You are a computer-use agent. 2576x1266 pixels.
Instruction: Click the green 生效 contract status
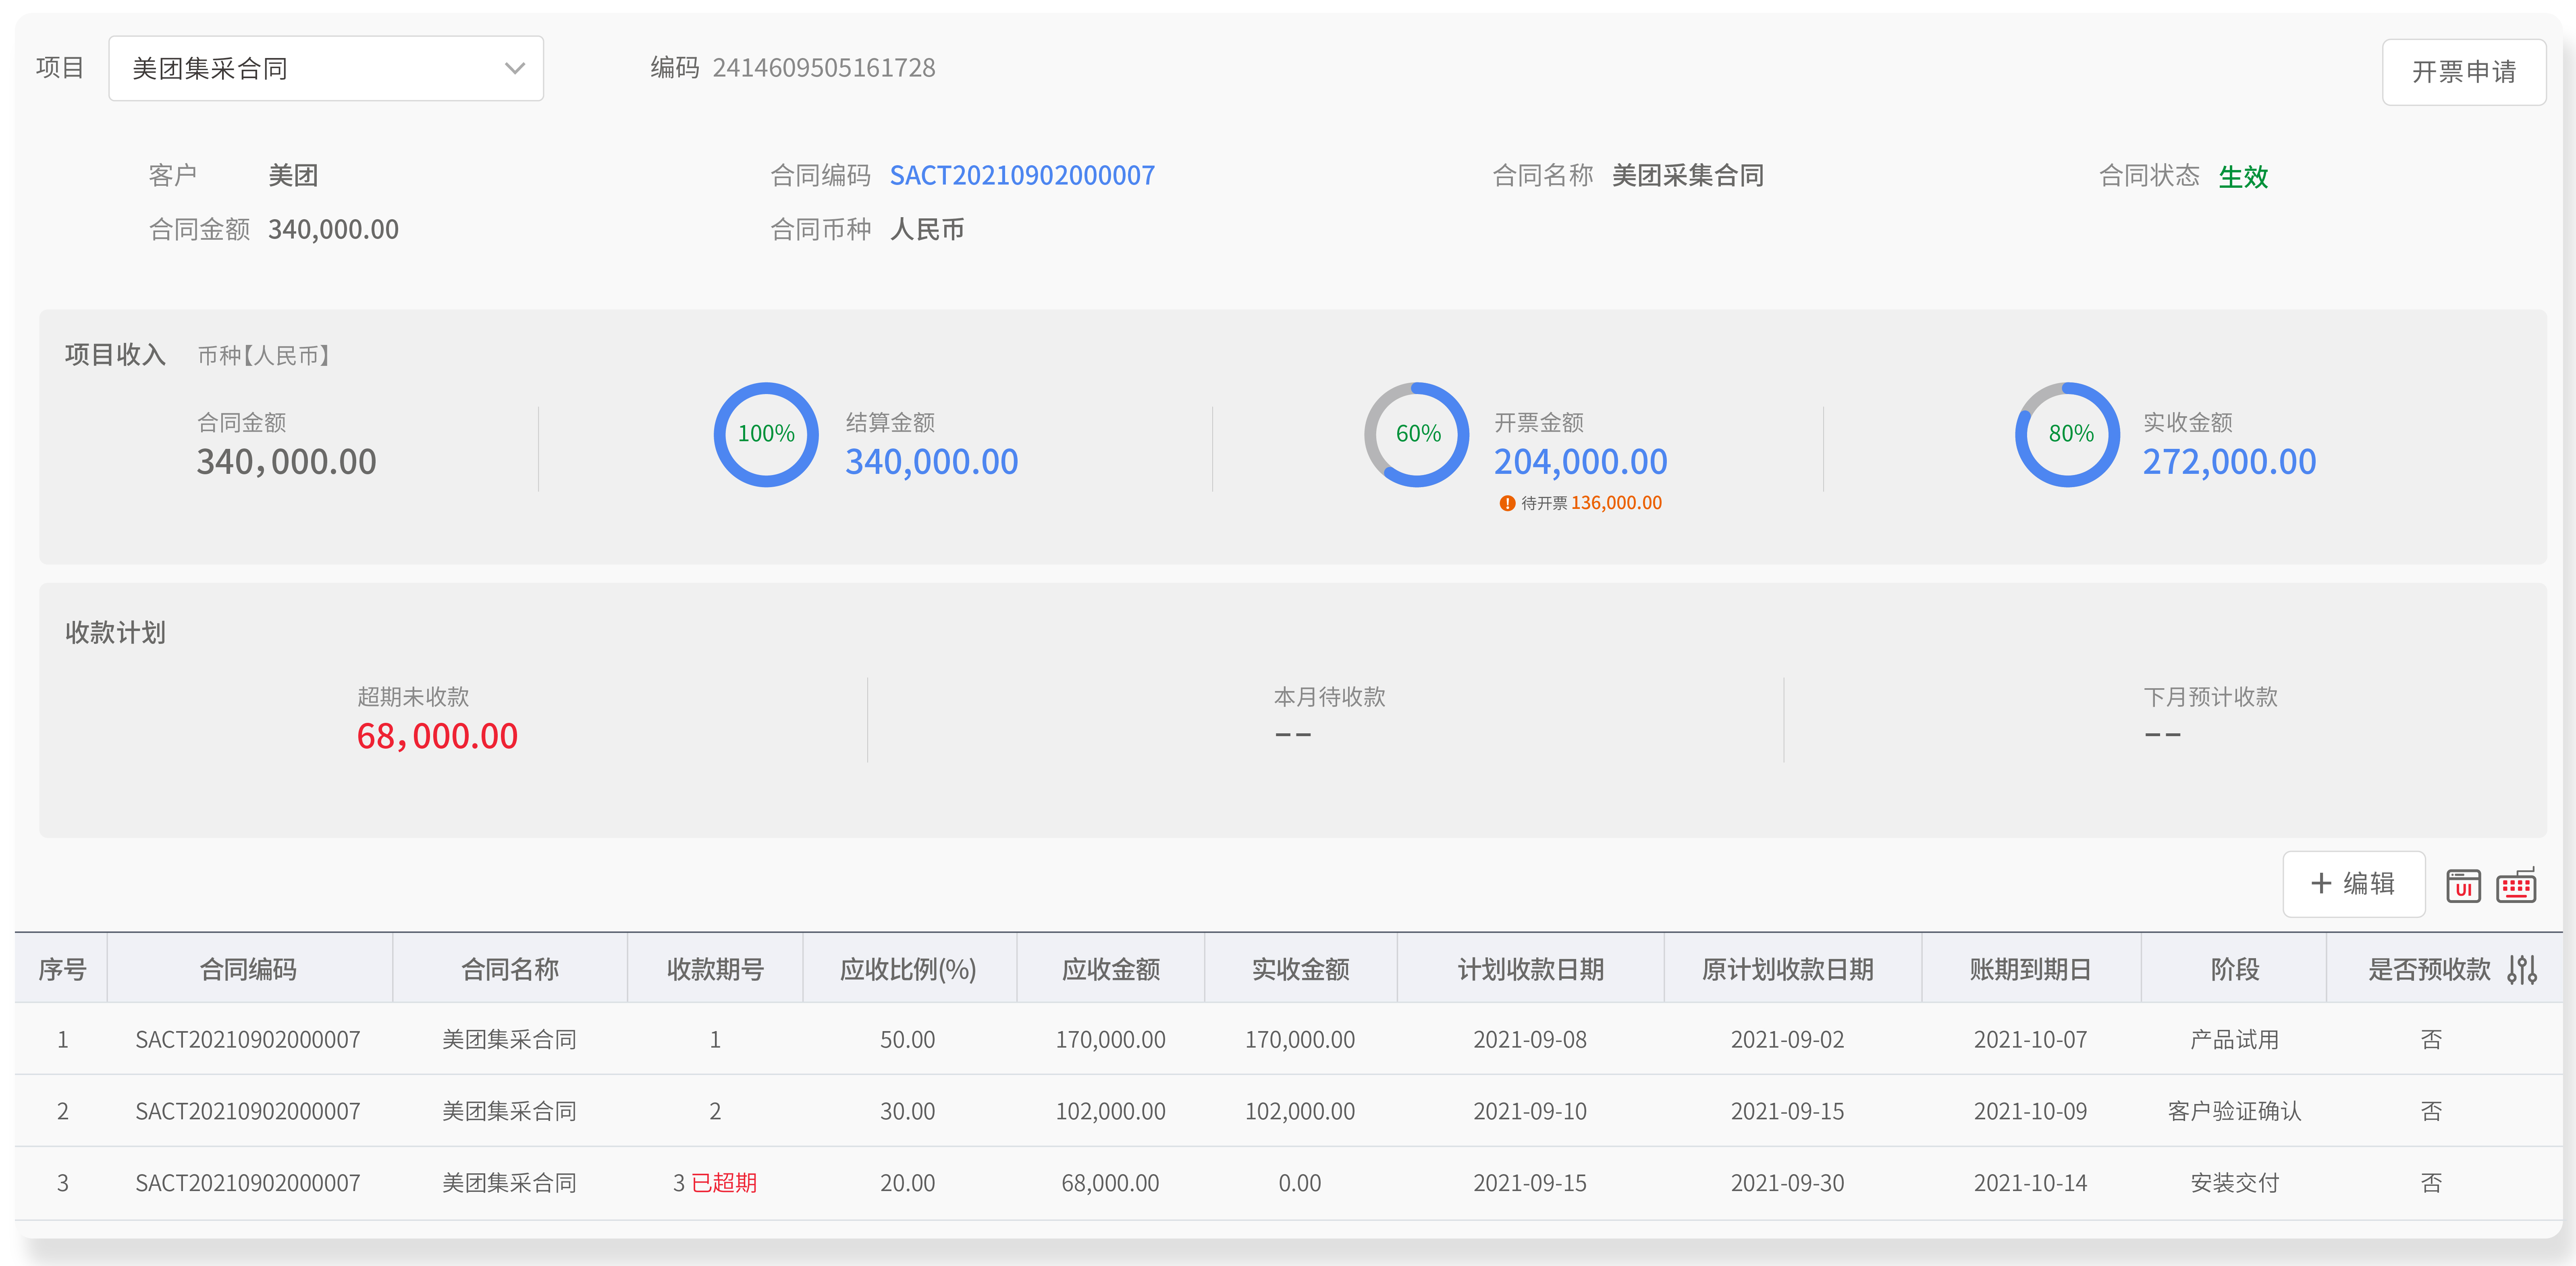click(2243, 177)
